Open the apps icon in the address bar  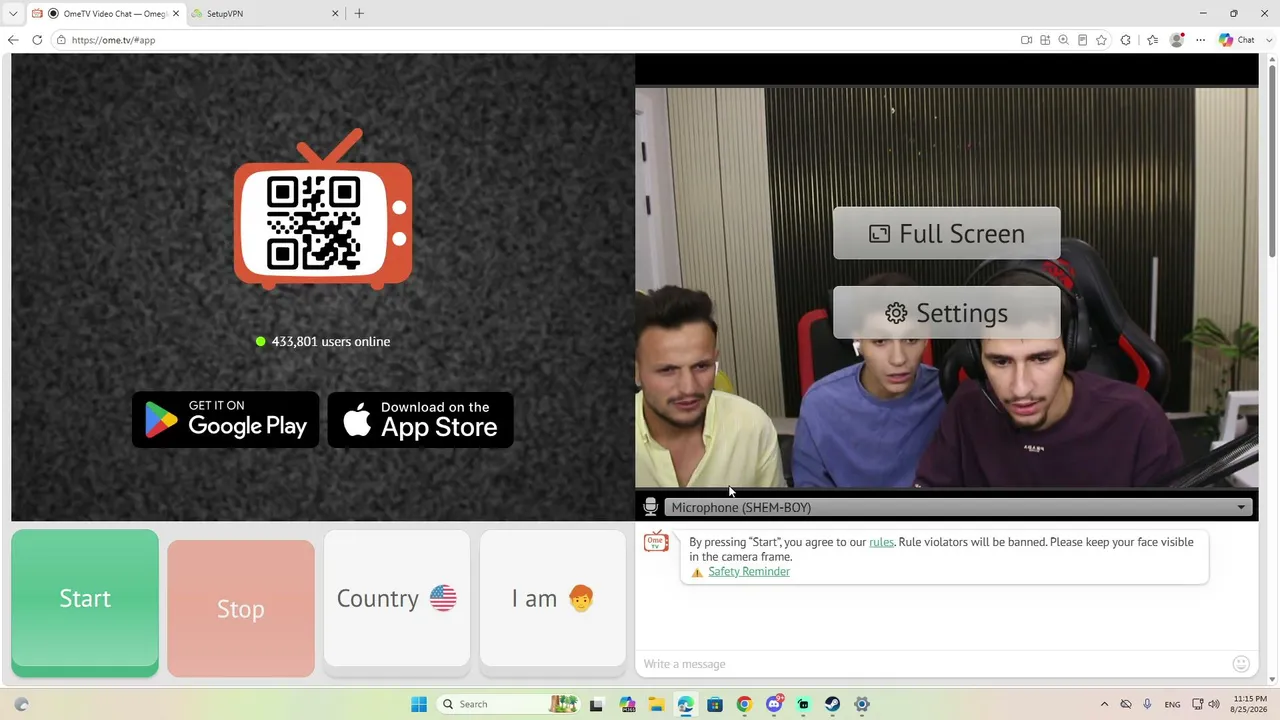pyautogui.click(x=1045, y=40)
